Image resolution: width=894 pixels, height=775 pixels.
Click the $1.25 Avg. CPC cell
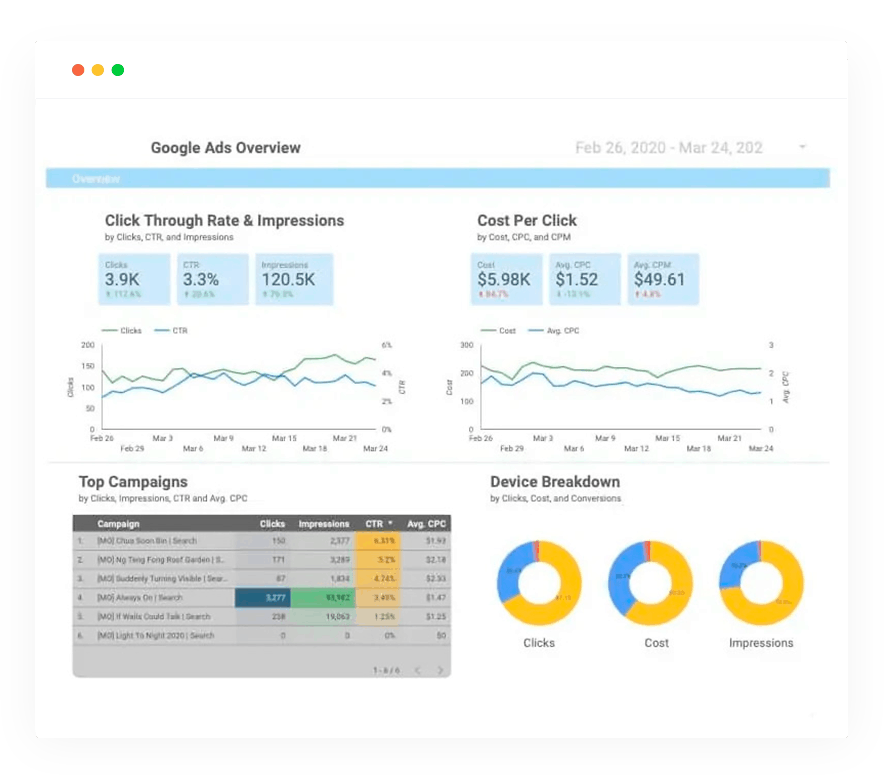(425, 616)
